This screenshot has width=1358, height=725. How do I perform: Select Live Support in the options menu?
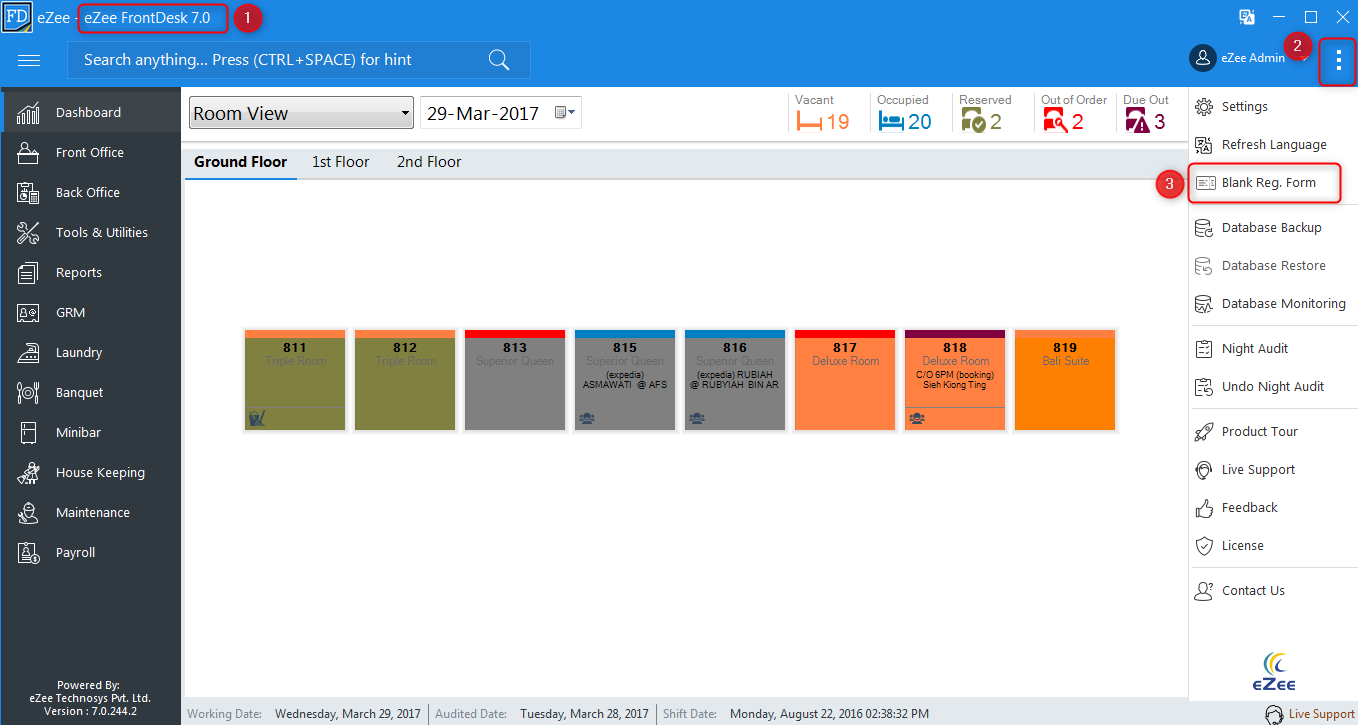(1273, 470)
